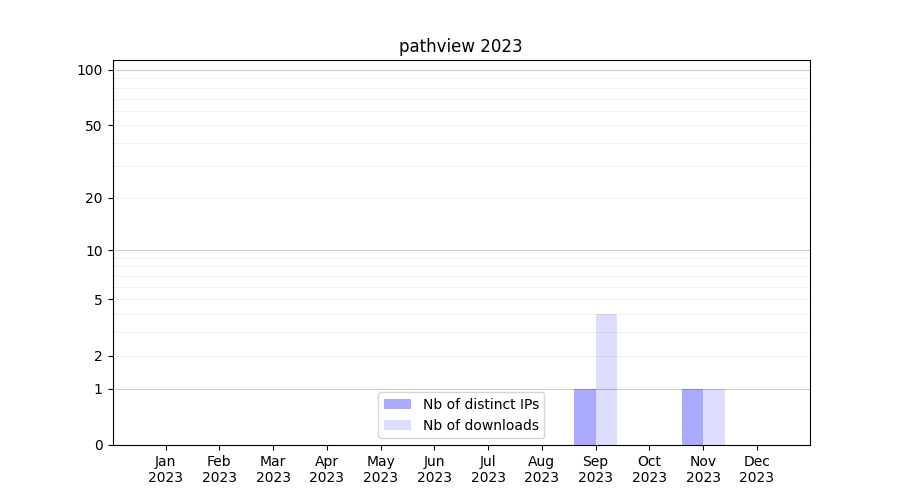The width and height of the screenshot is (900, 500).
Task: Click the y-axis tick label 50
Action: point(94,126)
